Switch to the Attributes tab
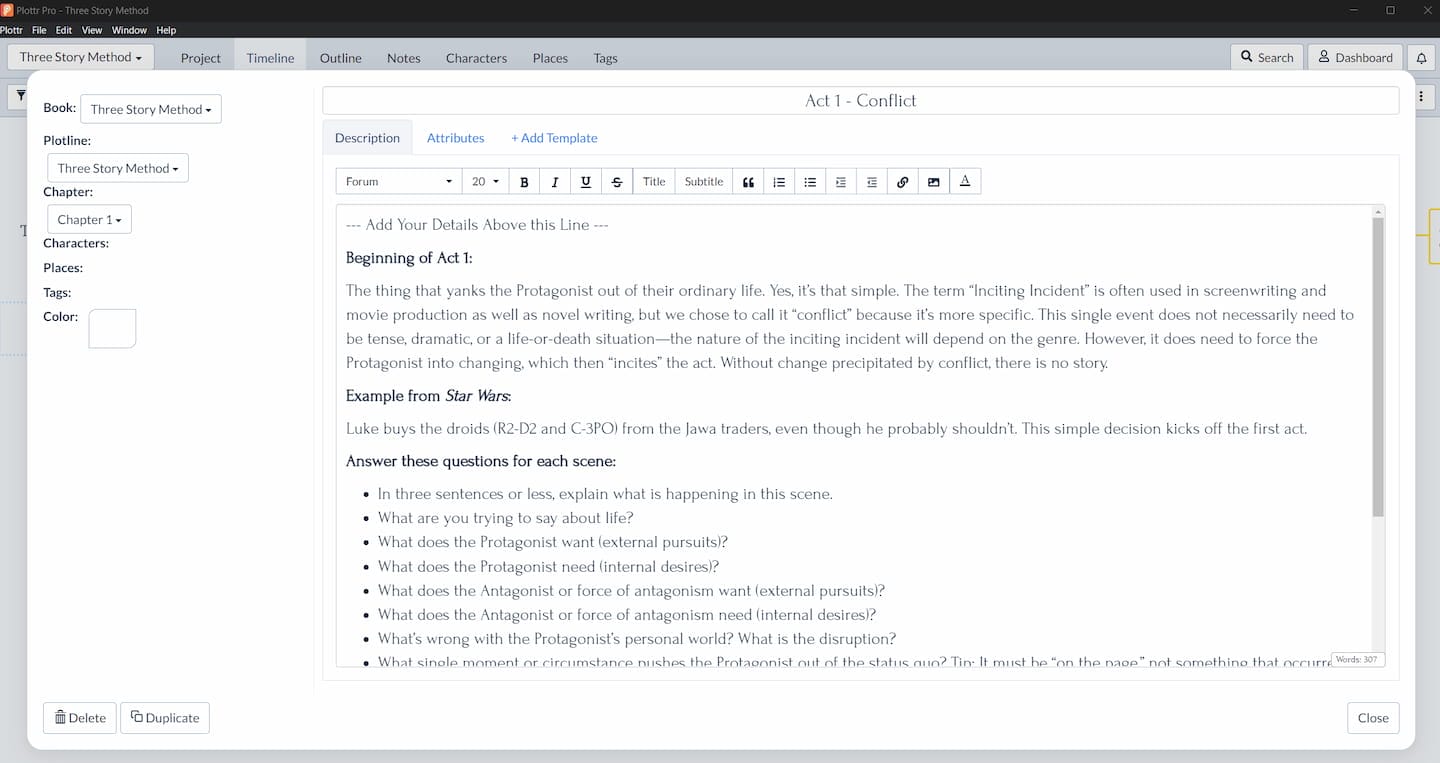Image resolution: width=1440 pixels, height=763 pixels. pyautogui.click(x=455, y=138)
